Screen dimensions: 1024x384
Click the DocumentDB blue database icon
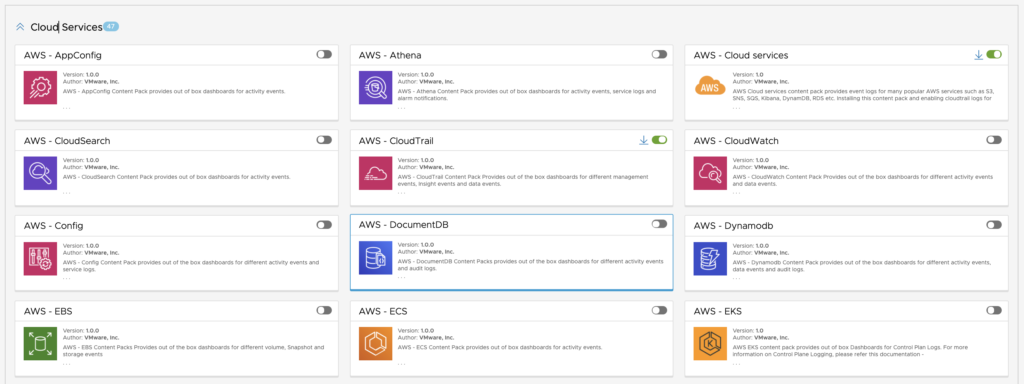pos(376,258)
